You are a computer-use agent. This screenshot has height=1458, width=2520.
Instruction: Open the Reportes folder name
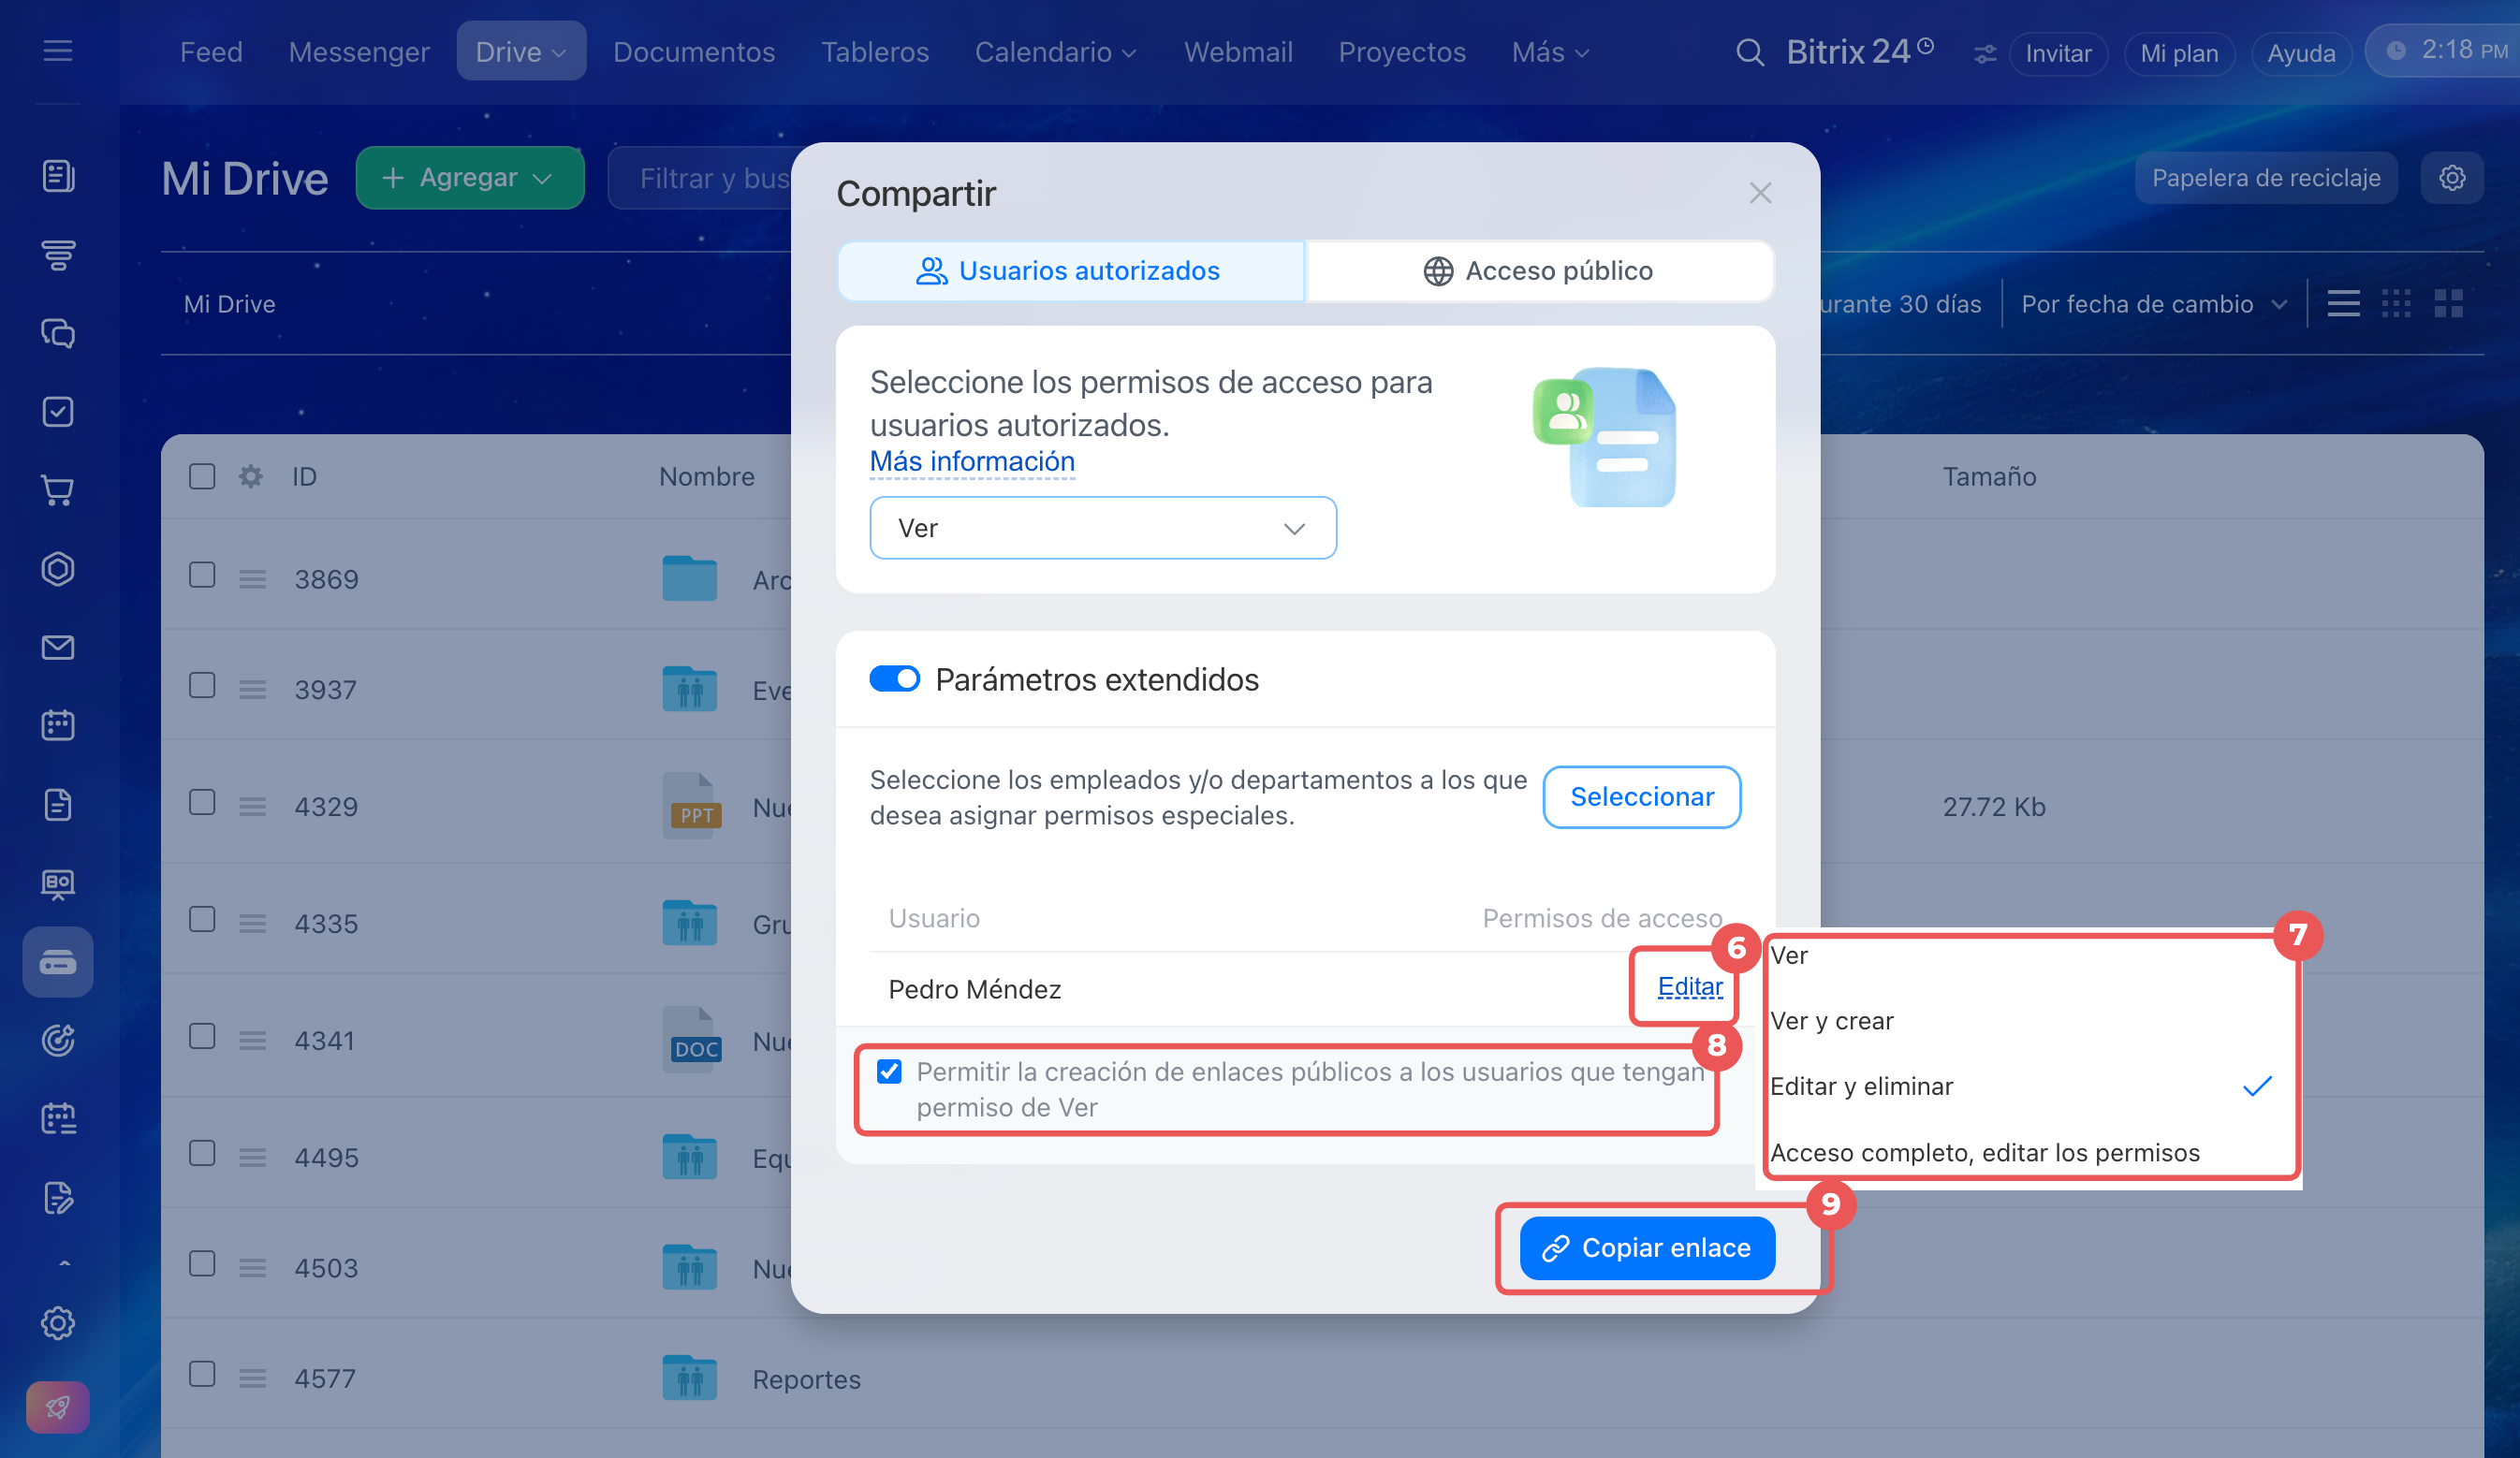tap(806, 1379)
